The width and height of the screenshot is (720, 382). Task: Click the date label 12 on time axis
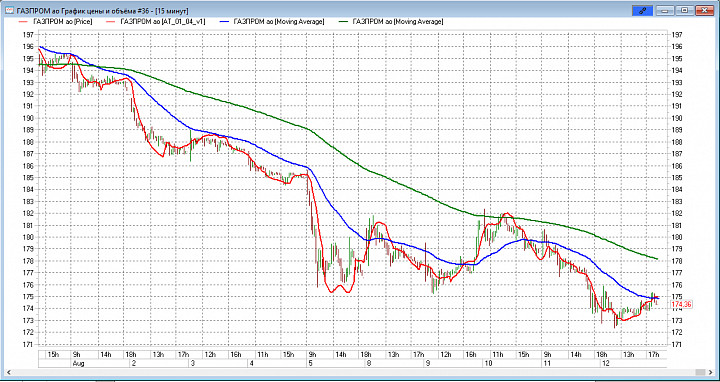(x=606, y=363)
